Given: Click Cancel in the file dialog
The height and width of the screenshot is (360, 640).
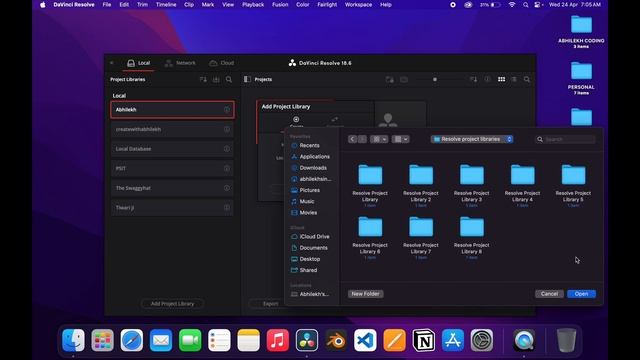Looking at the screenshot, I should [x=549, y=294].
